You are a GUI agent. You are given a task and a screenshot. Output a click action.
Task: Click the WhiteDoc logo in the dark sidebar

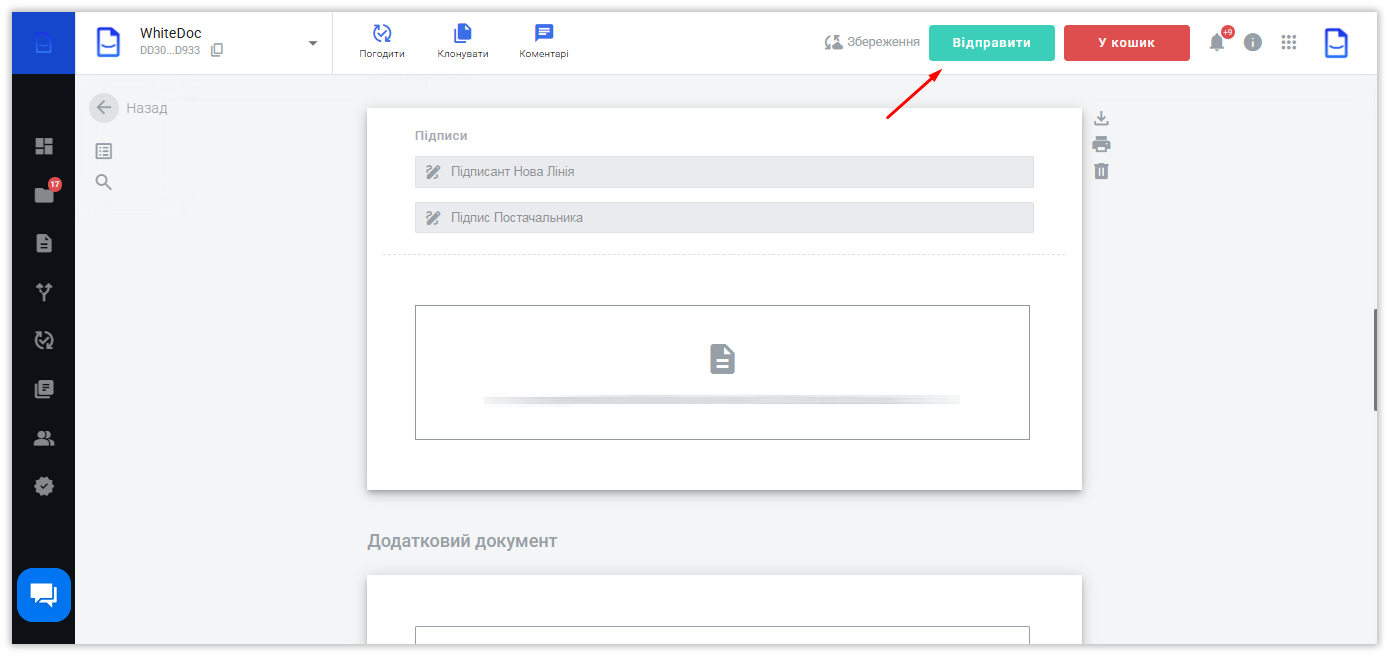[43, 43]
